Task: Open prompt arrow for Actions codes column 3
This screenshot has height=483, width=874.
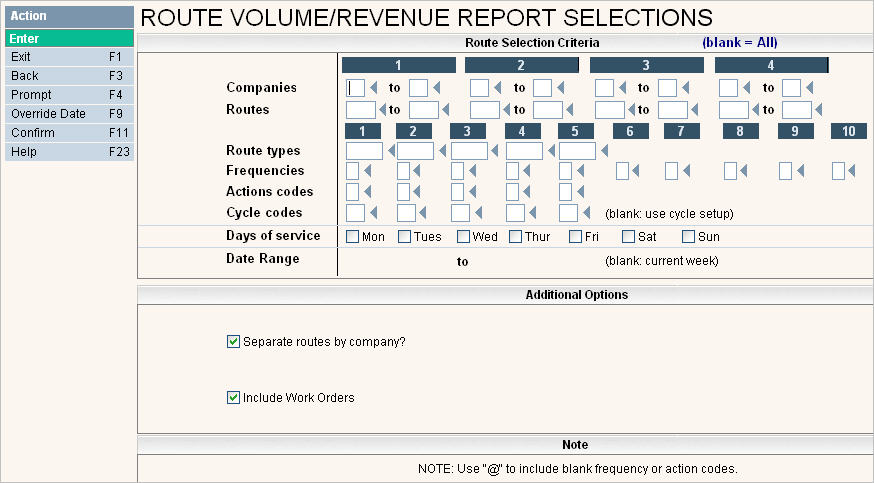Action: click(473, 192)
